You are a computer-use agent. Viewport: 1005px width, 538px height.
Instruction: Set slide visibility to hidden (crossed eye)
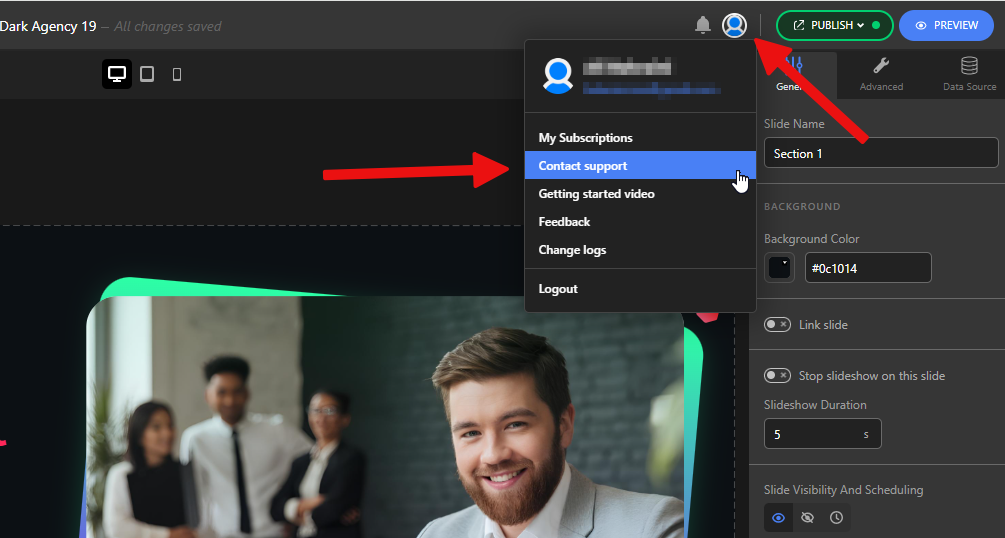(808, 517)
